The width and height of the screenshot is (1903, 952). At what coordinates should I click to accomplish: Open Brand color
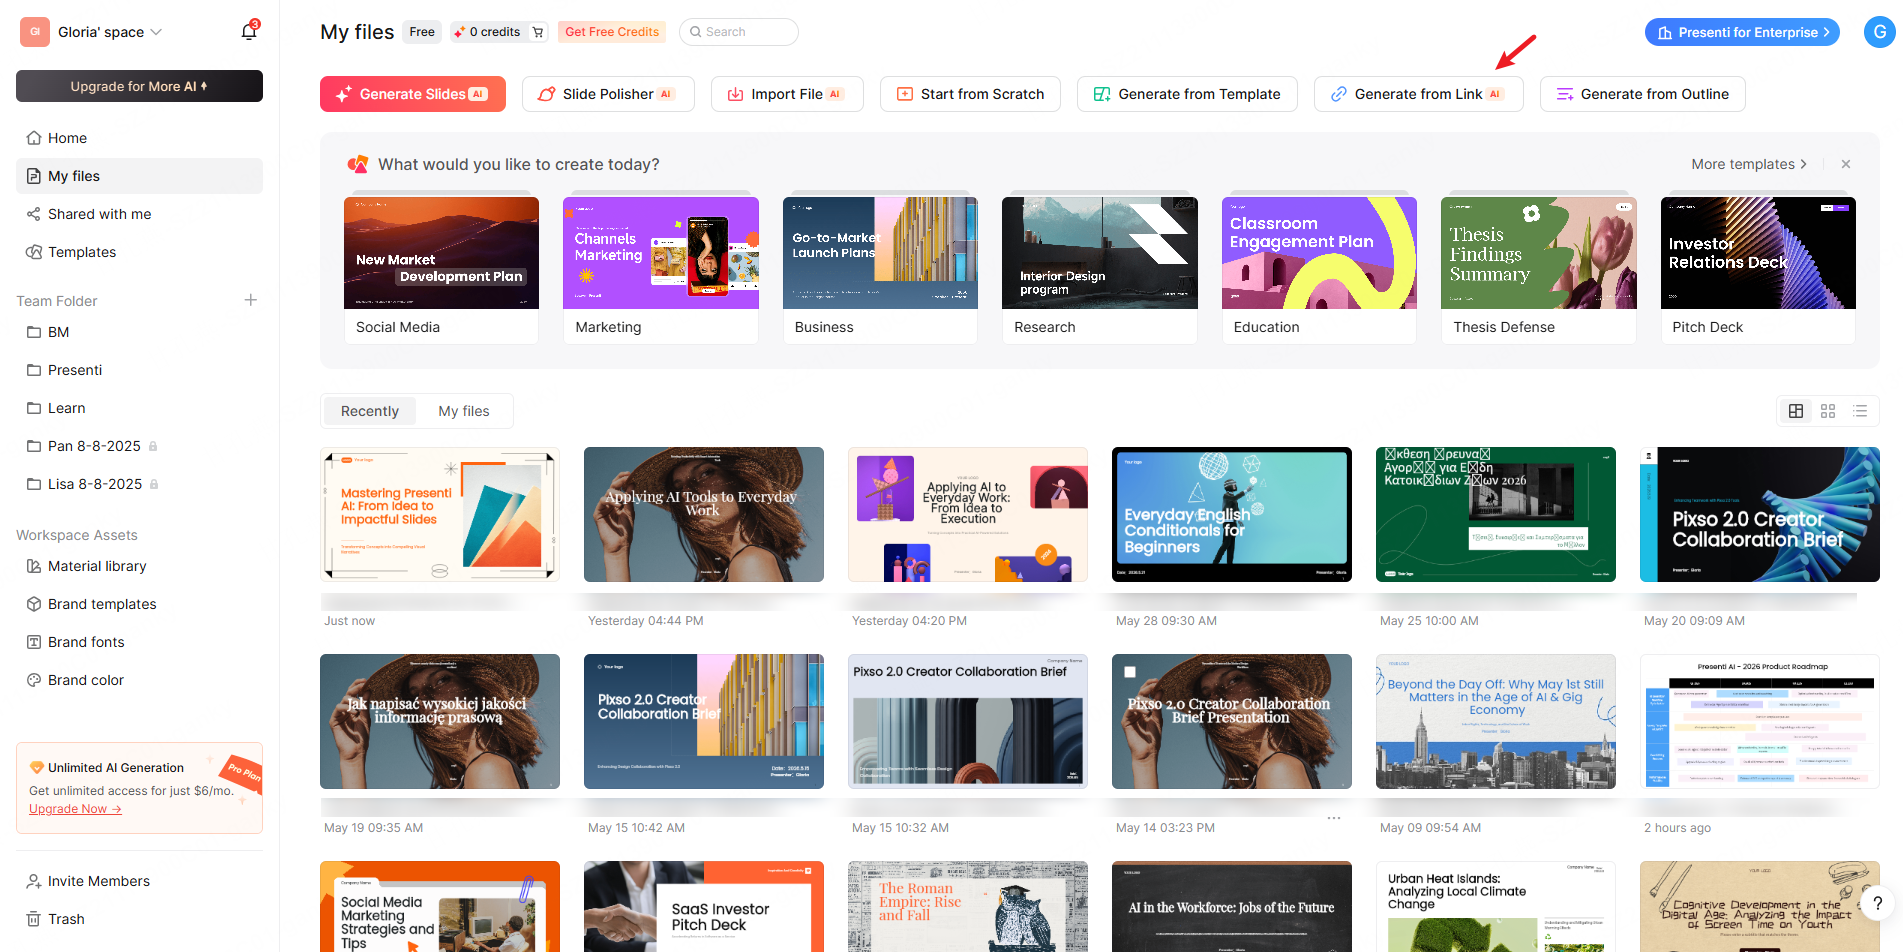[x=139, y=680]
